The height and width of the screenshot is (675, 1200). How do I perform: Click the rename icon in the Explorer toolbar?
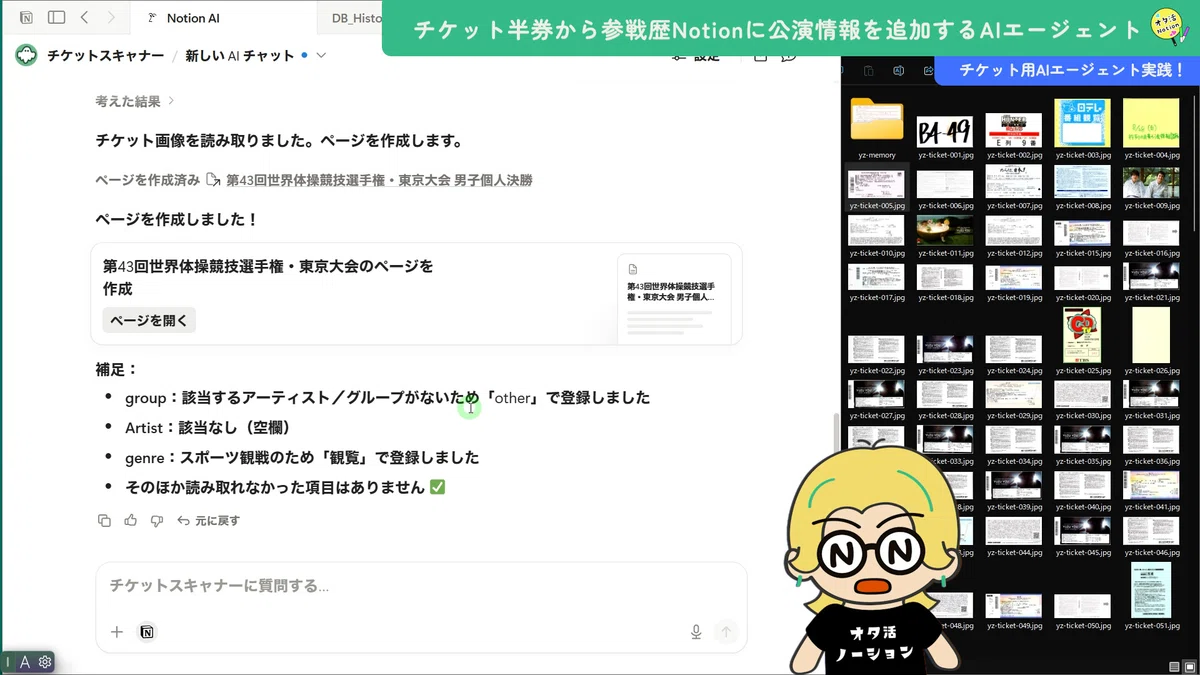coord(899,71)
